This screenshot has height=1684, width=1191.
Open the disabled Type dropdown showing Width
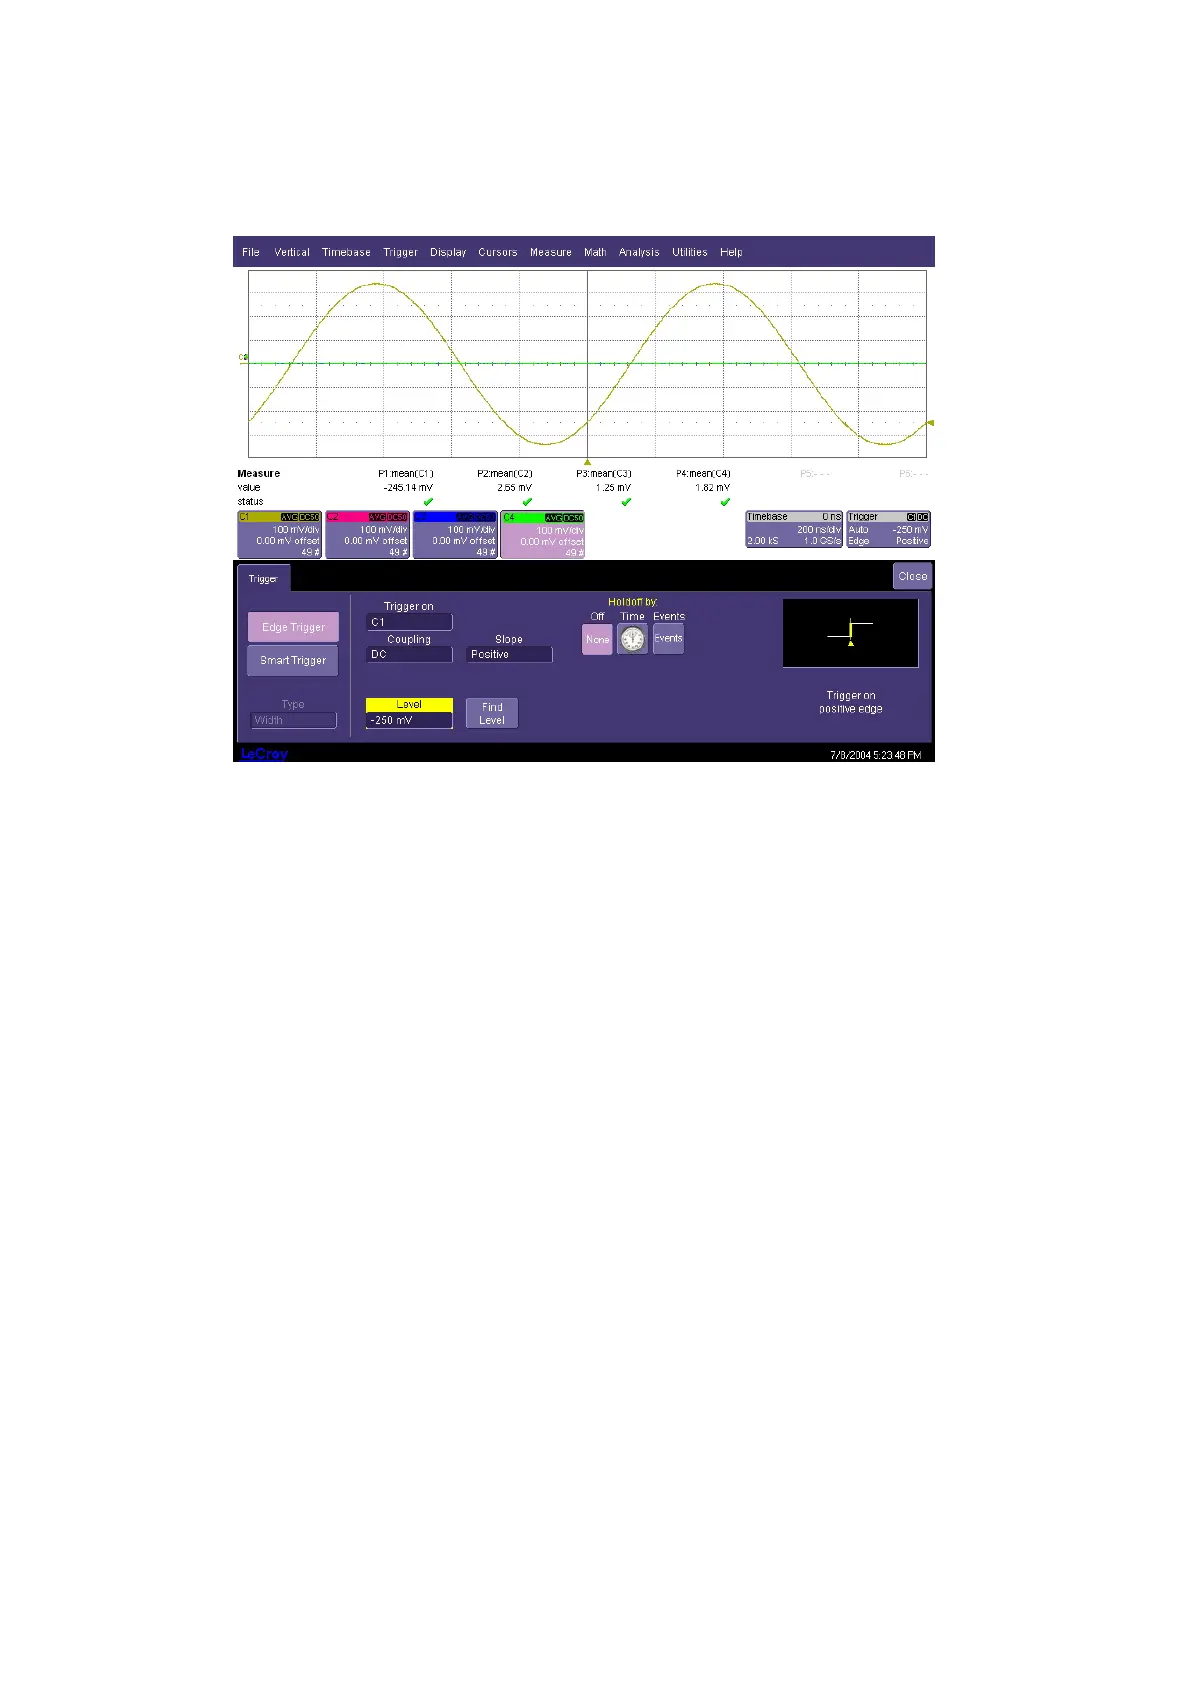tap(293, 720)
